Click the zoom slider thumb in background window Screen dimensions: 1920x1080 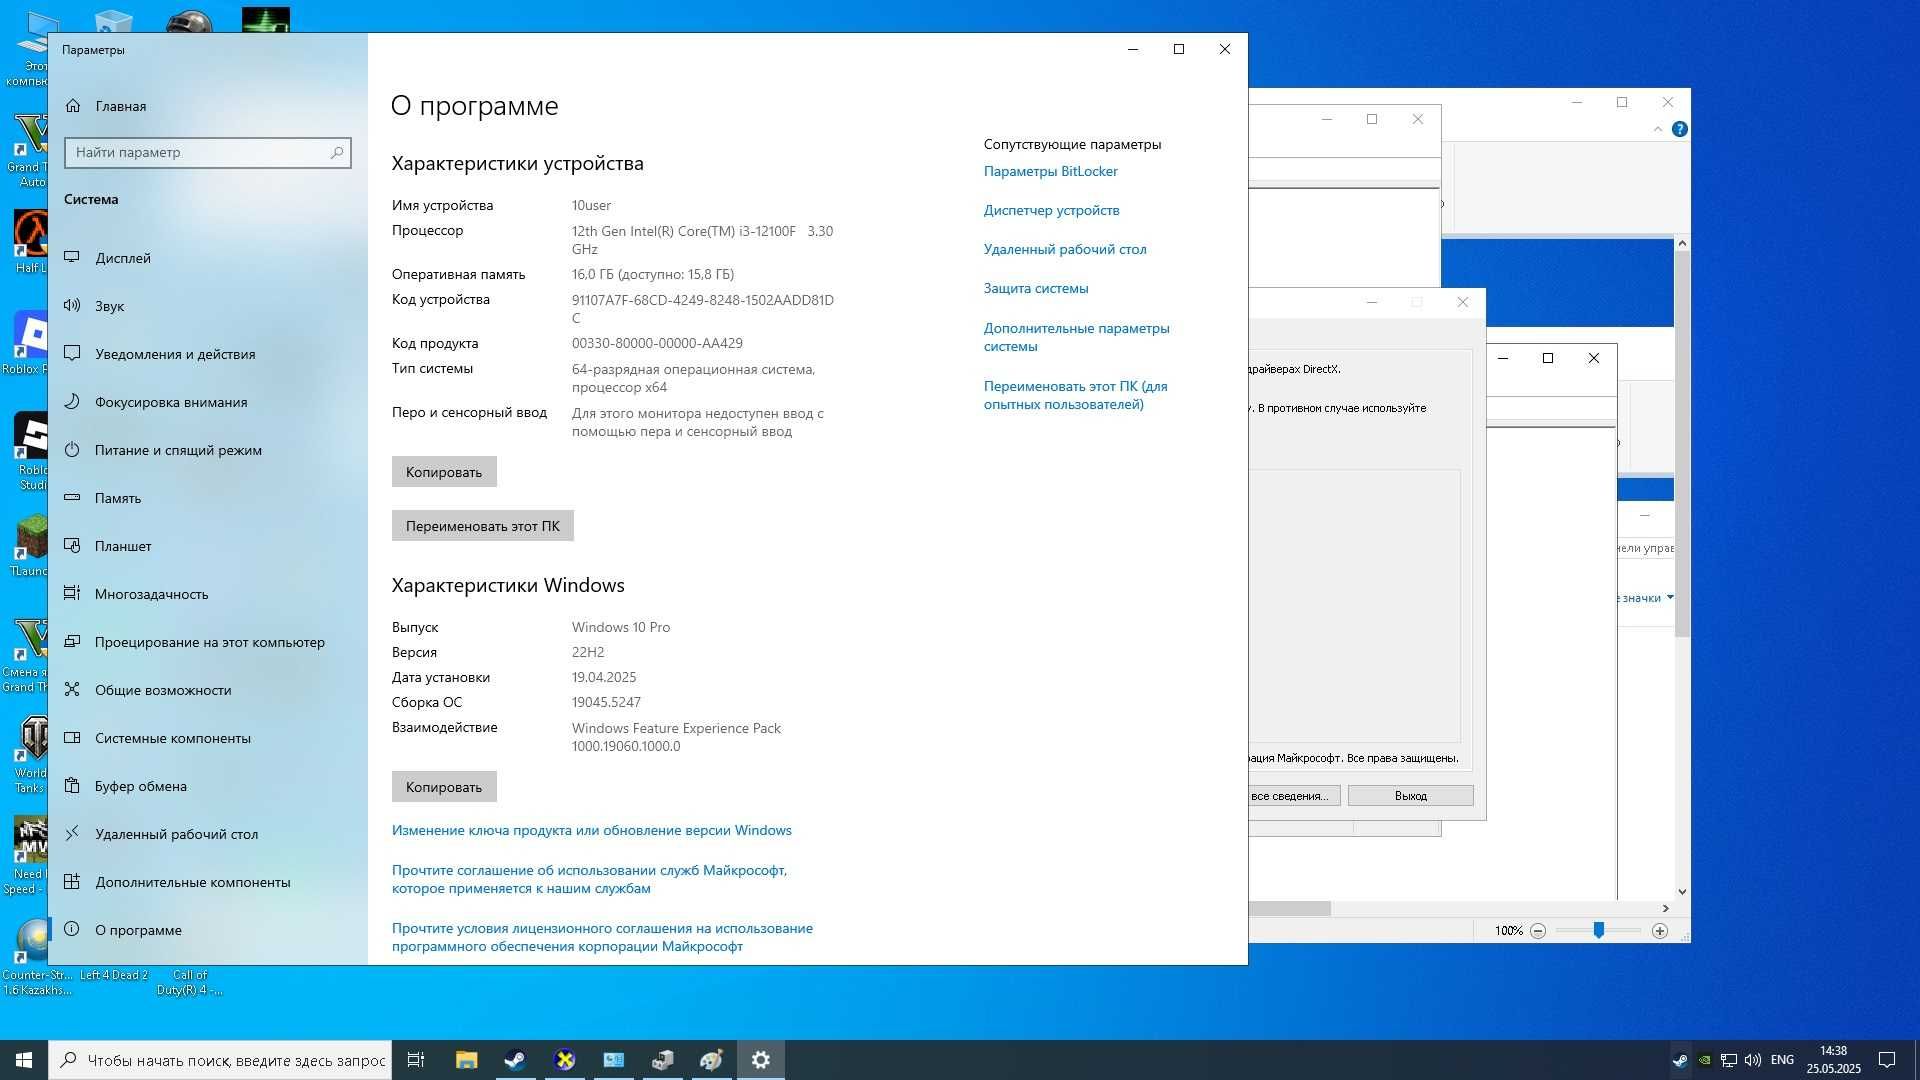1598,931
